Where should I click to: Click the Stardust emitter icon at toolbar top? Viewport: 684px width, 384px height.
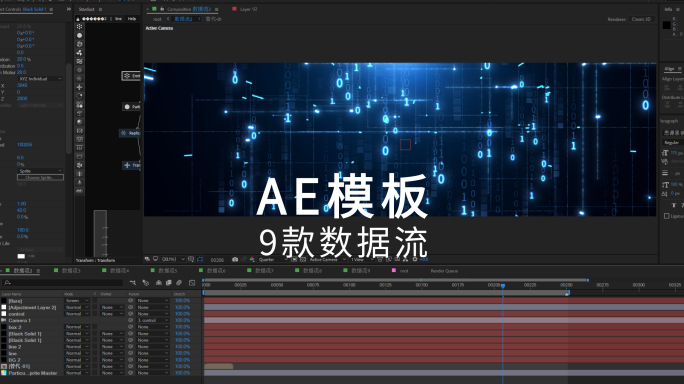(79, 27)
